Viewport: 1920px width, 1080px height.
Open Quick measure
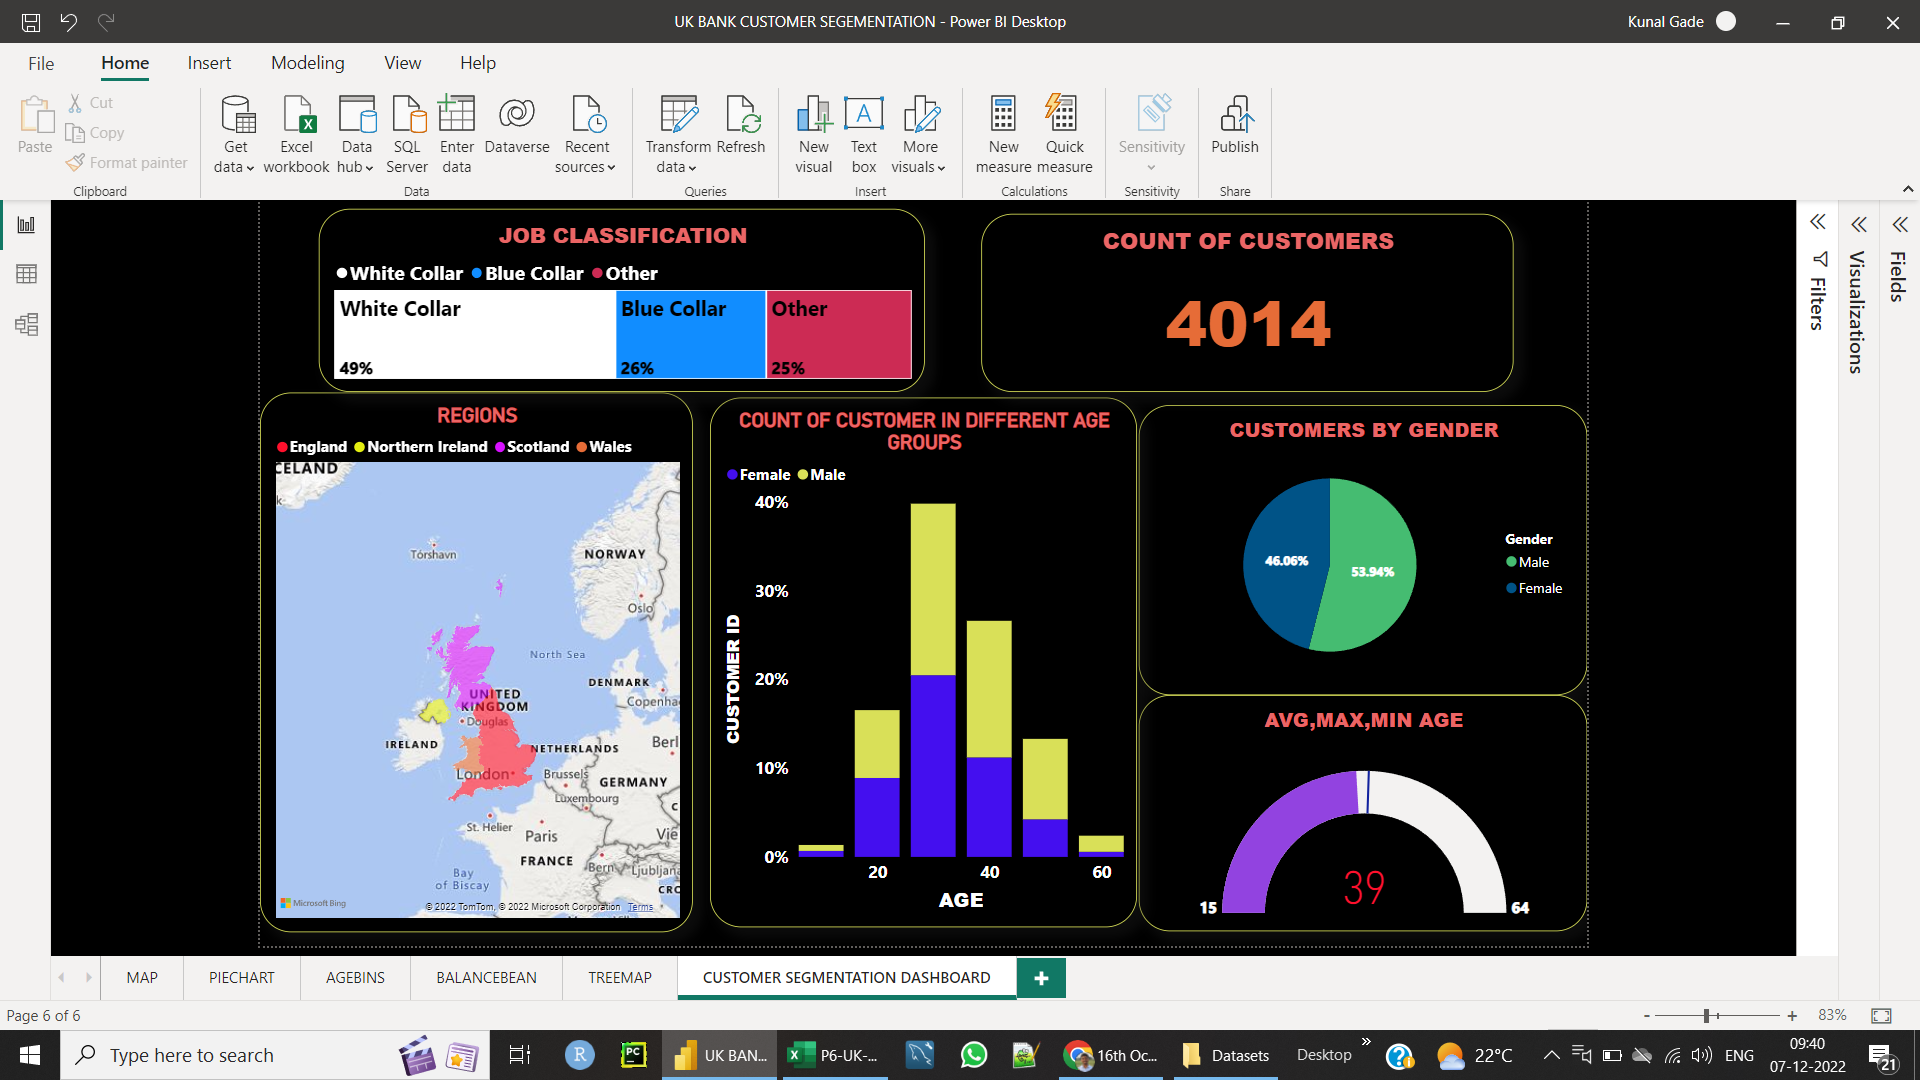click(1064, 133)
